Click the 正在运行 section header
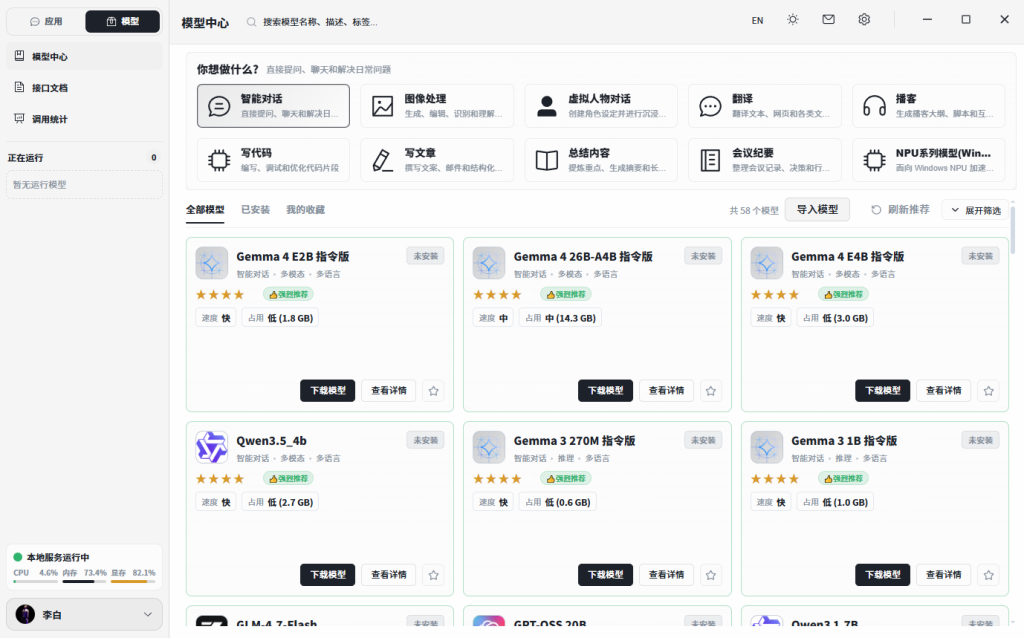Screen dimensions: 1024x638 [x=25, y=158]
